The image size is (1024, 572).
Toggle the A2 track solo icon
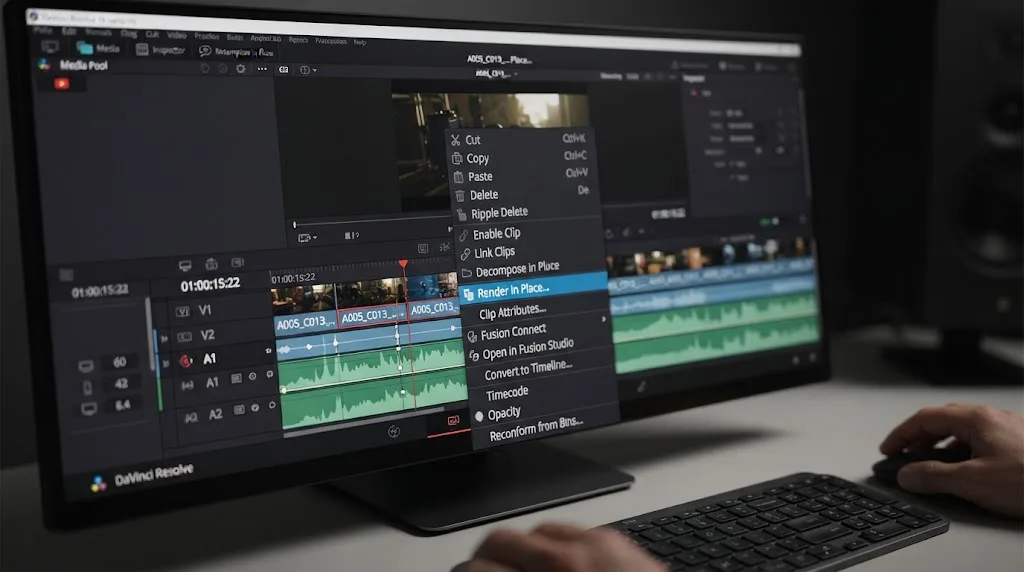tap(255, 407)
